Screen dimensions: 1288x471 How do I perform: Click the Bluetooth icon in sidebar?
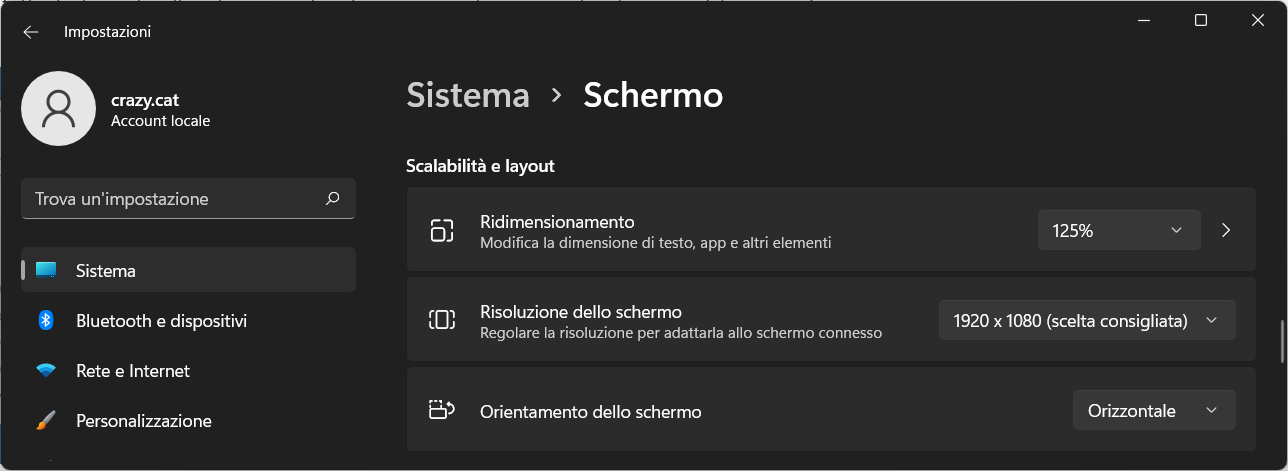coord(46,320)
